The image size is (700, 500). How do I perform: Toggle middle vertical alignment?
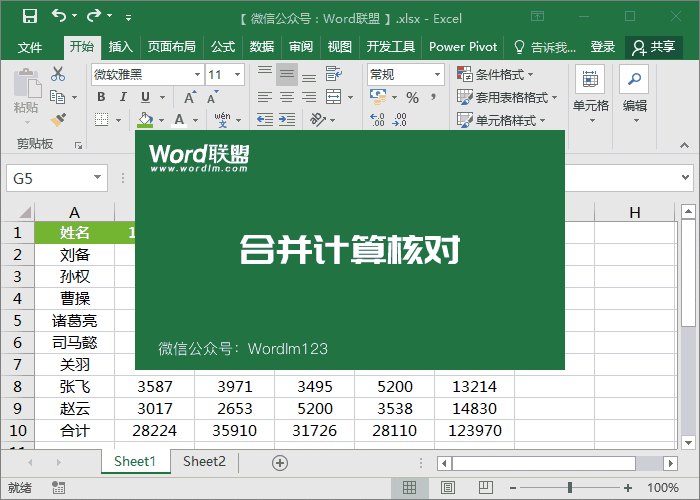pos(287,74)
